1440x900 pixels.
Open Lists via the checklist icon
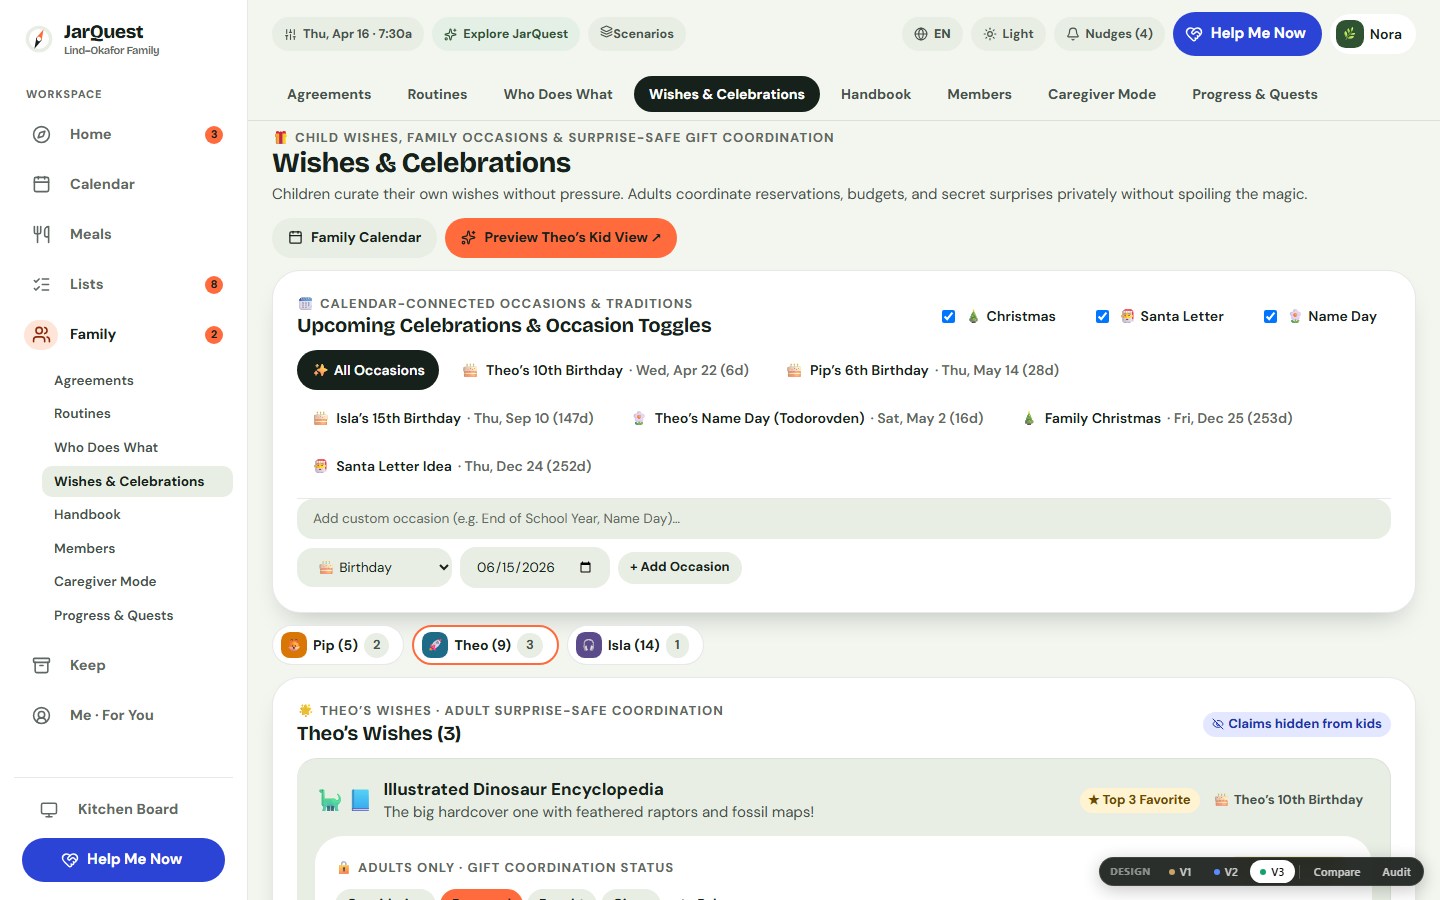coord(41,284)
